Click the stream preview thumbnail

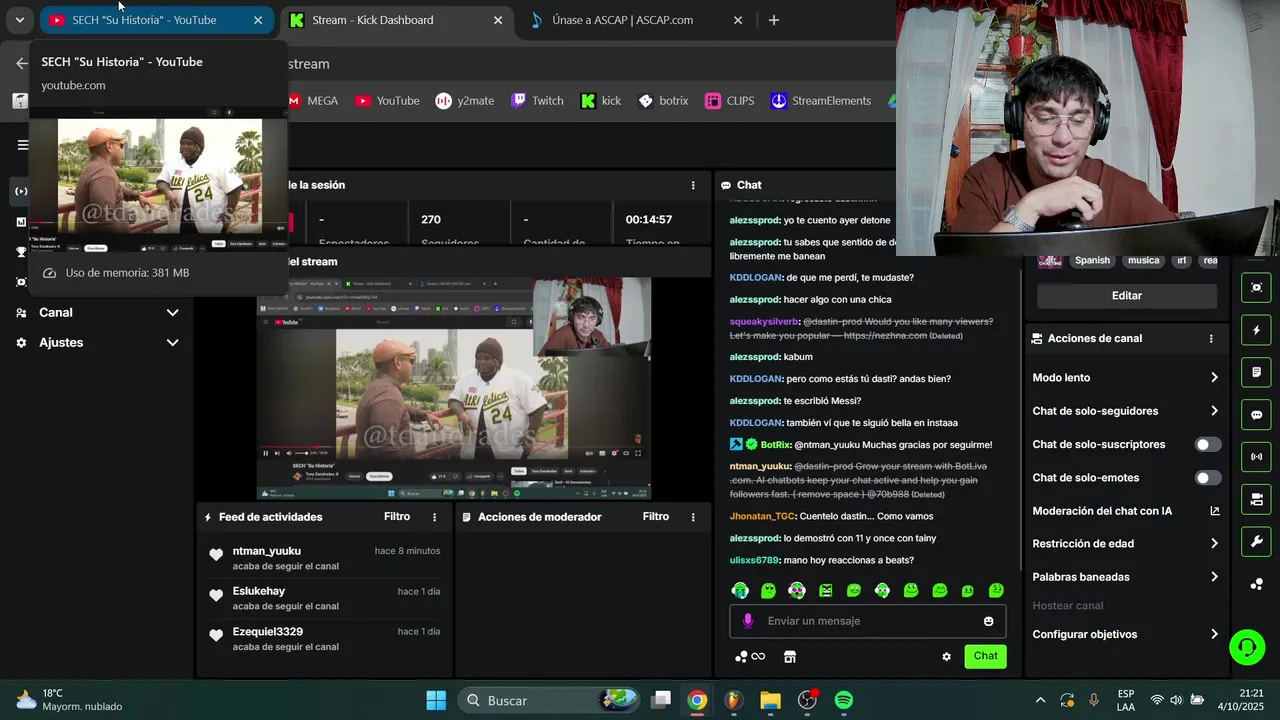(x=454, y=389)
